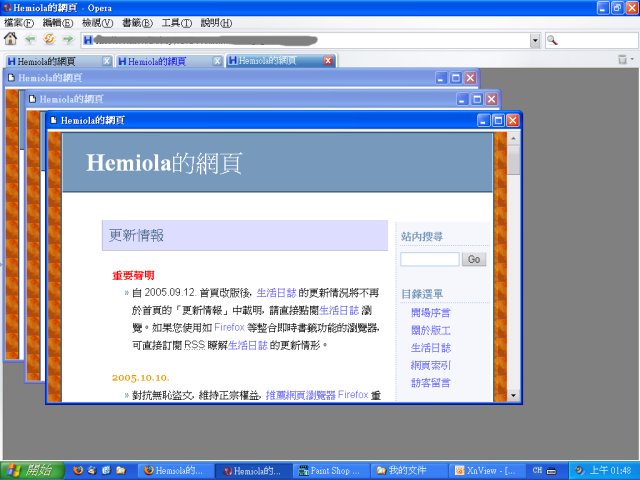Open Paint Shop in the taskbar
The height and width of the screenshot is (480, 640).
[328, 469]
